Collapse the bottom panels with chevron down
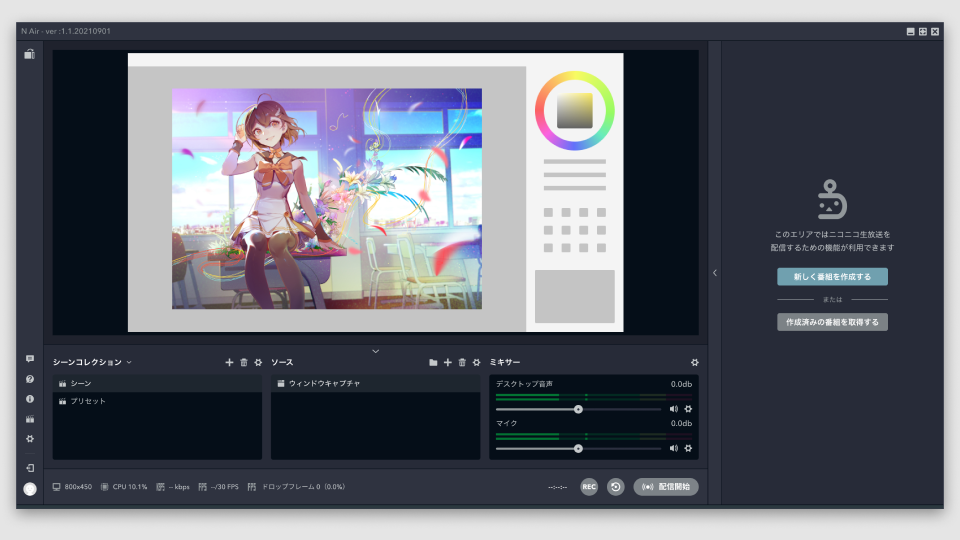Image resolution: width=960 pixels, height=540 pixels. point(376,351)
